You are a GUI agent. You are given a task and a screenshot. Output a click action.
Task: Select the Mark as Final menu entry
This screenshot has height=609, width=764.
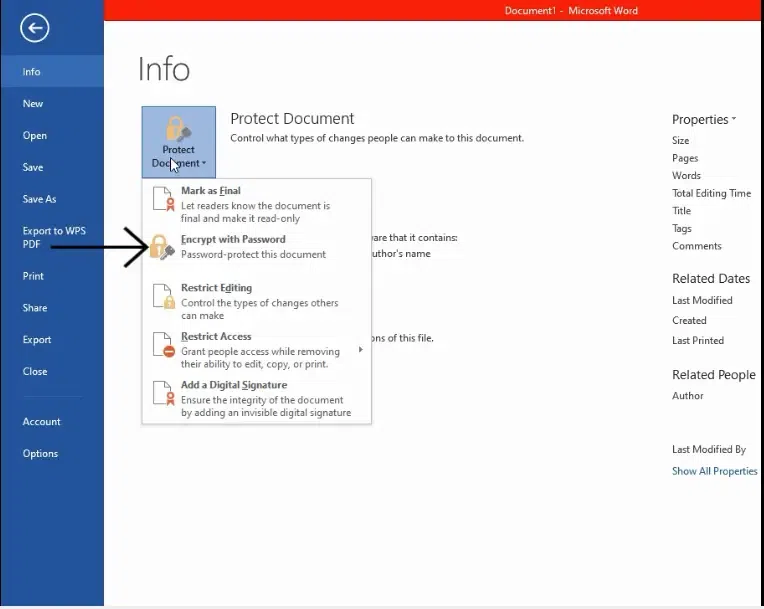click(x=257, y=204)
